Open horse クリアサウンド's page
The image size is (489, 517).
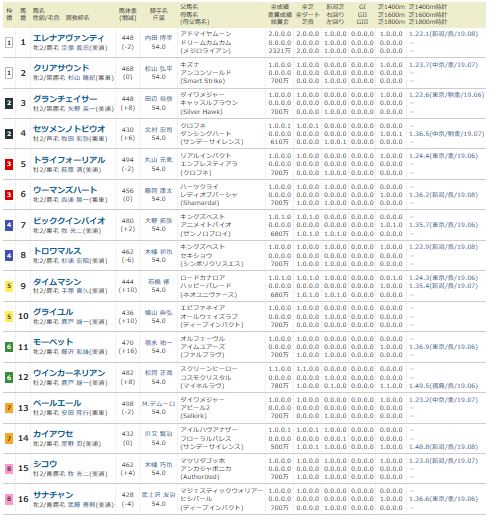pos(61,68)
